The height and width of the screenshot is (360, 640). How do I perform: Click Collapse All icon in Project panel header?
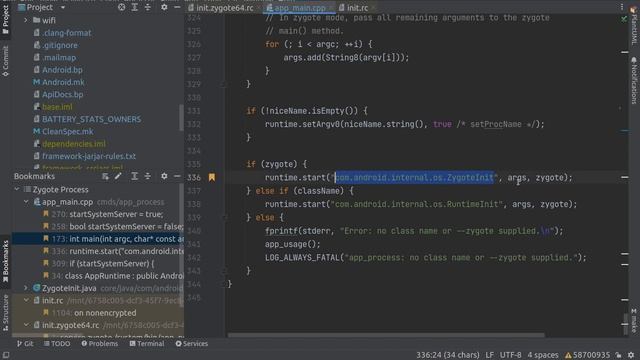148,7
